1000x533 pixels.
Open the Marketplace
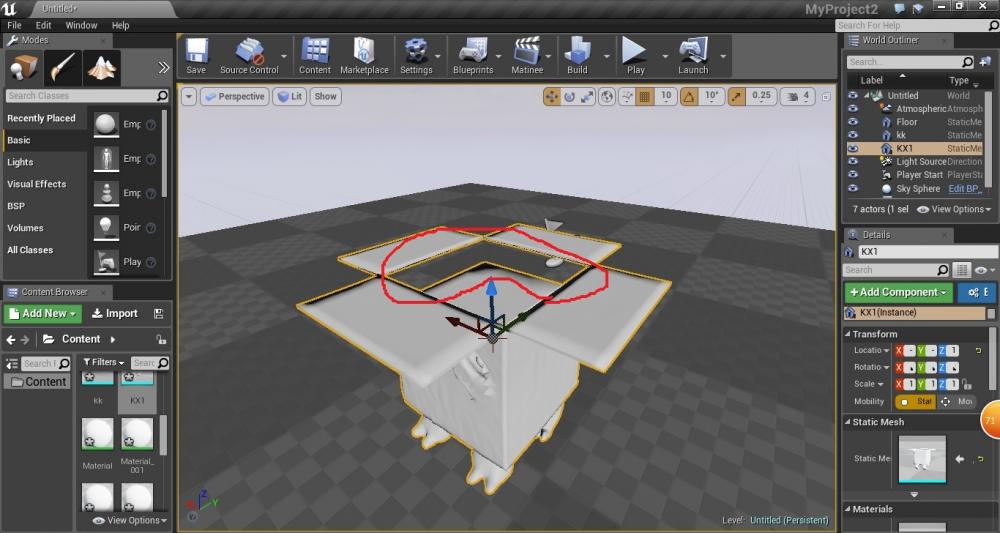pos(364,56)
